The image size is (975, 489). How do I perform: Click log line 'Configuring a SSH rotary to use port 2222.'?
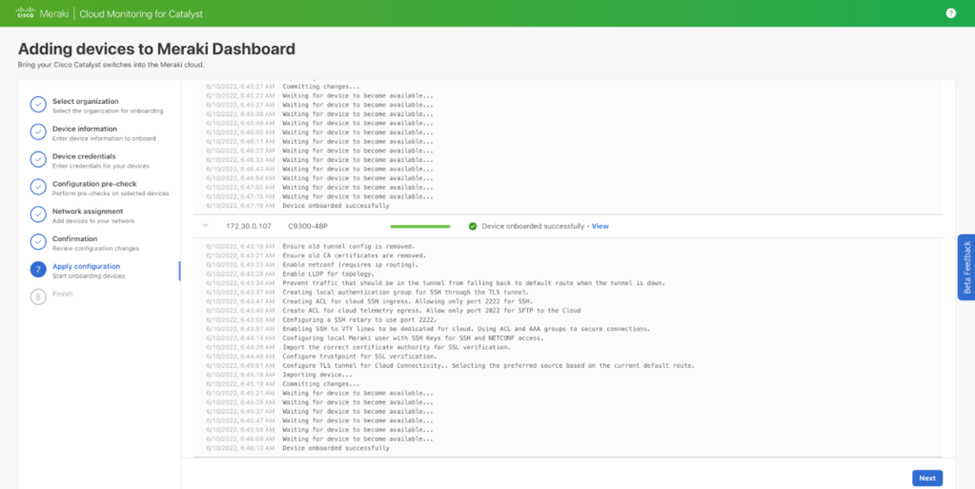point(359,320)
